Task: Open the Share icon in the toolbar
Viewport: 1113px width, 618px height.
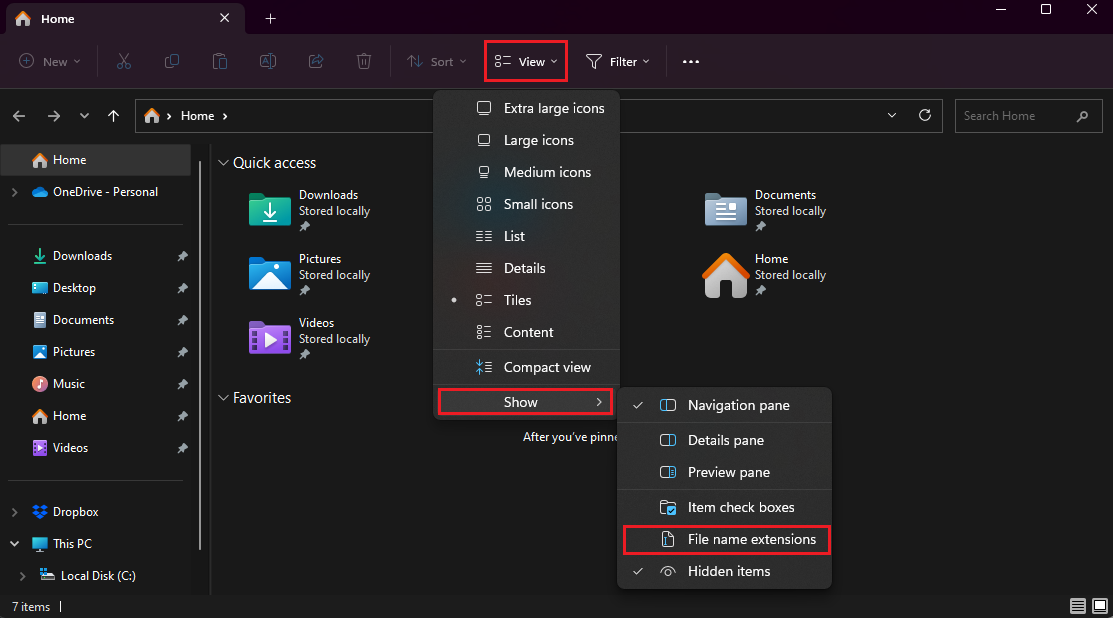Action: [x=316, y=61]
